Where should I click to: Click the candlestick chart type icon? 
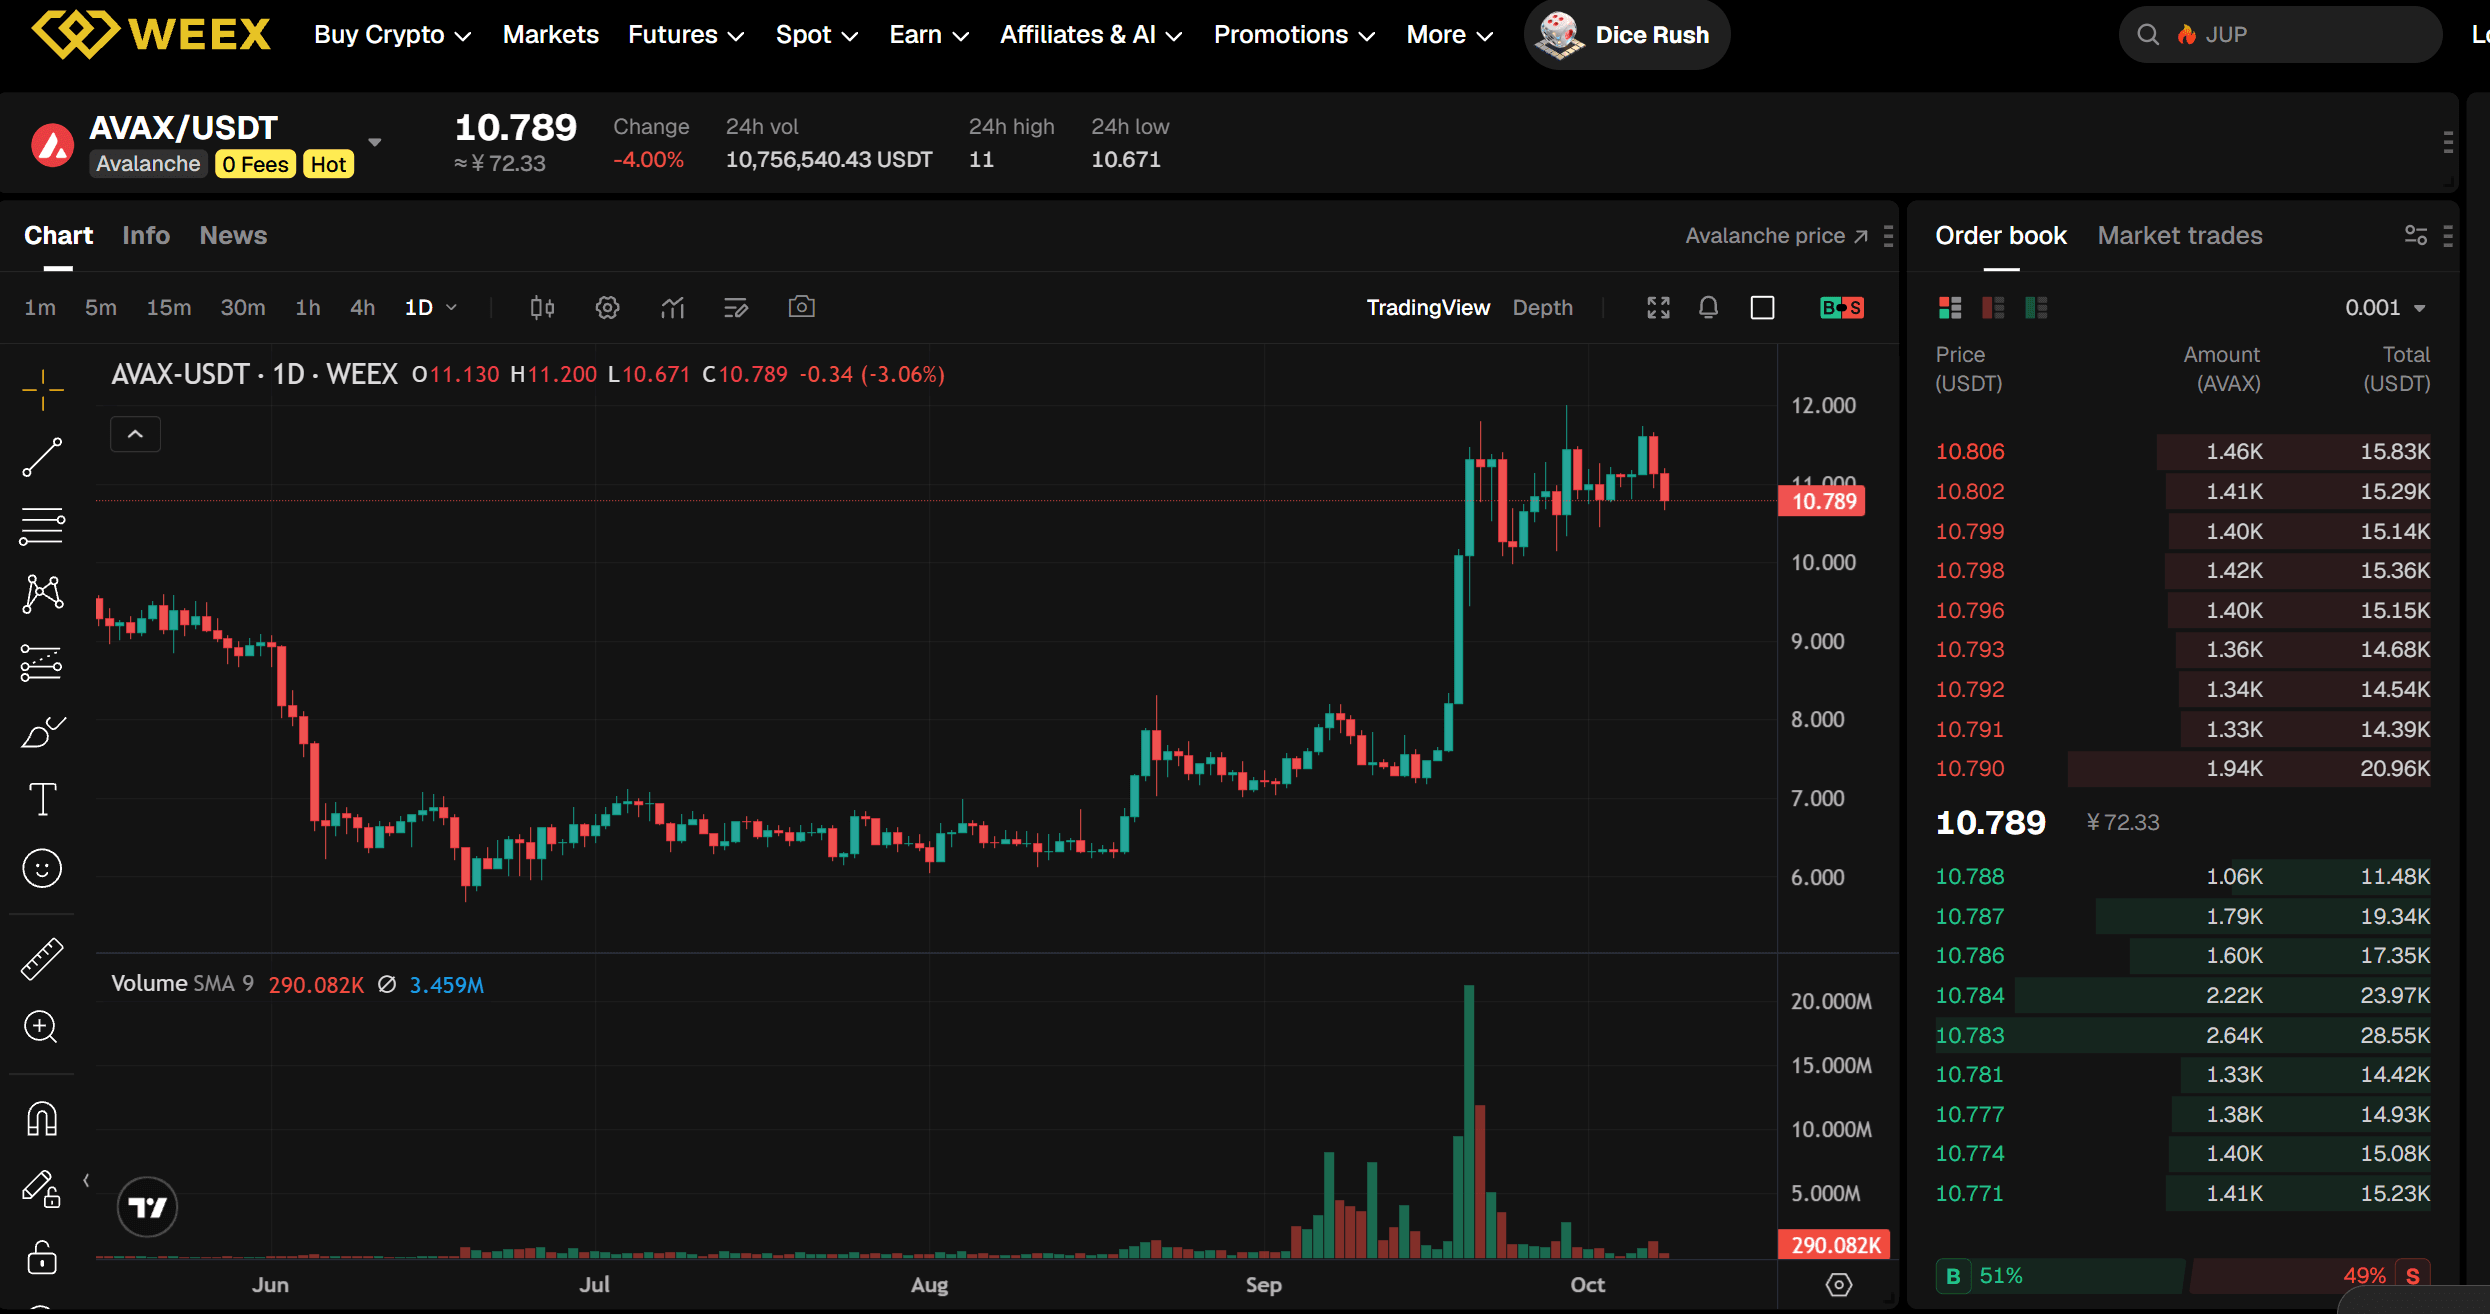pos(542,308)
